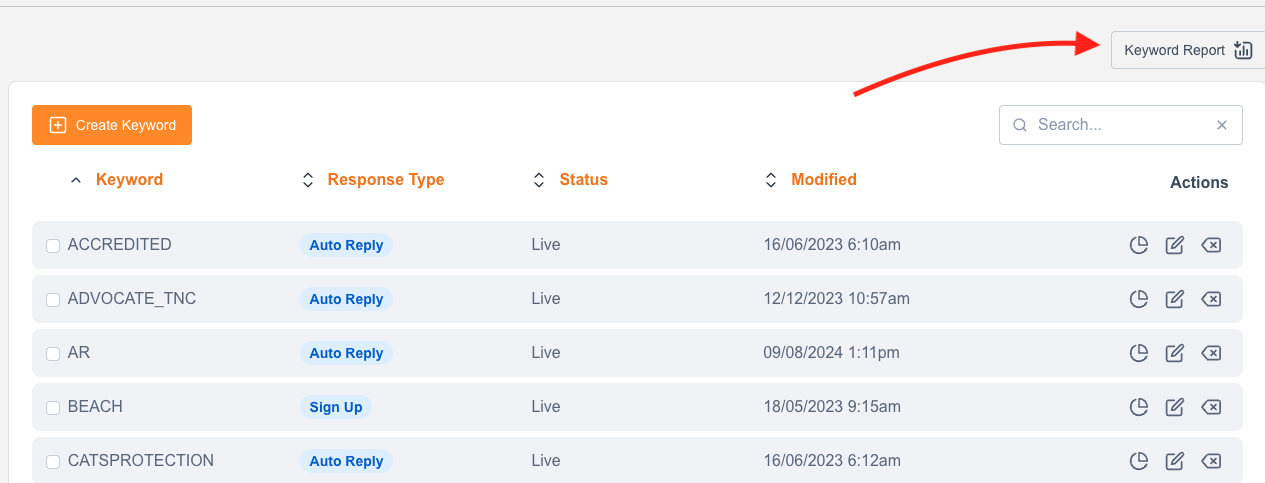Clear the search field with X icon

[x=1221, y=125]
